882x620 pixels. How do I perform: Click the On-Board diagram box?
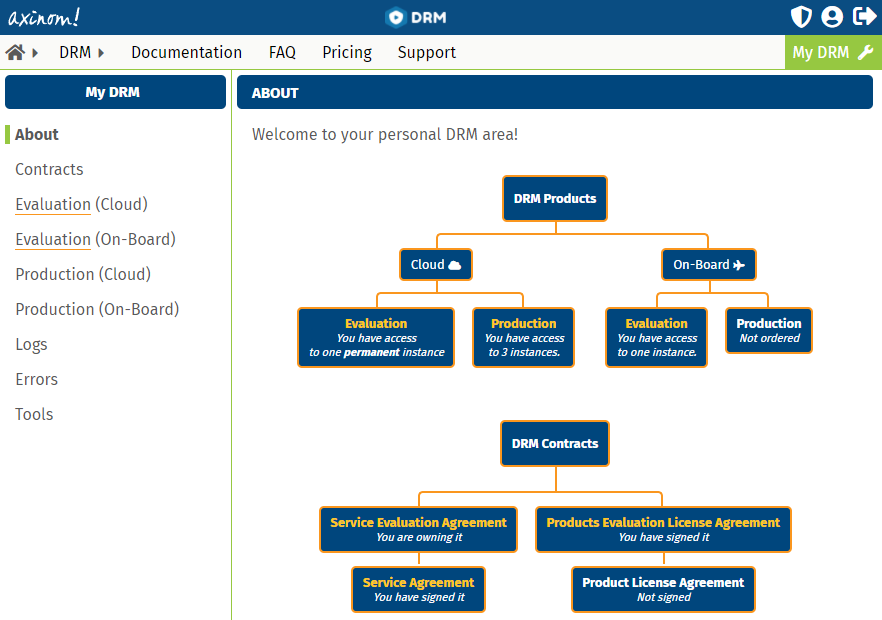[709, 264]
